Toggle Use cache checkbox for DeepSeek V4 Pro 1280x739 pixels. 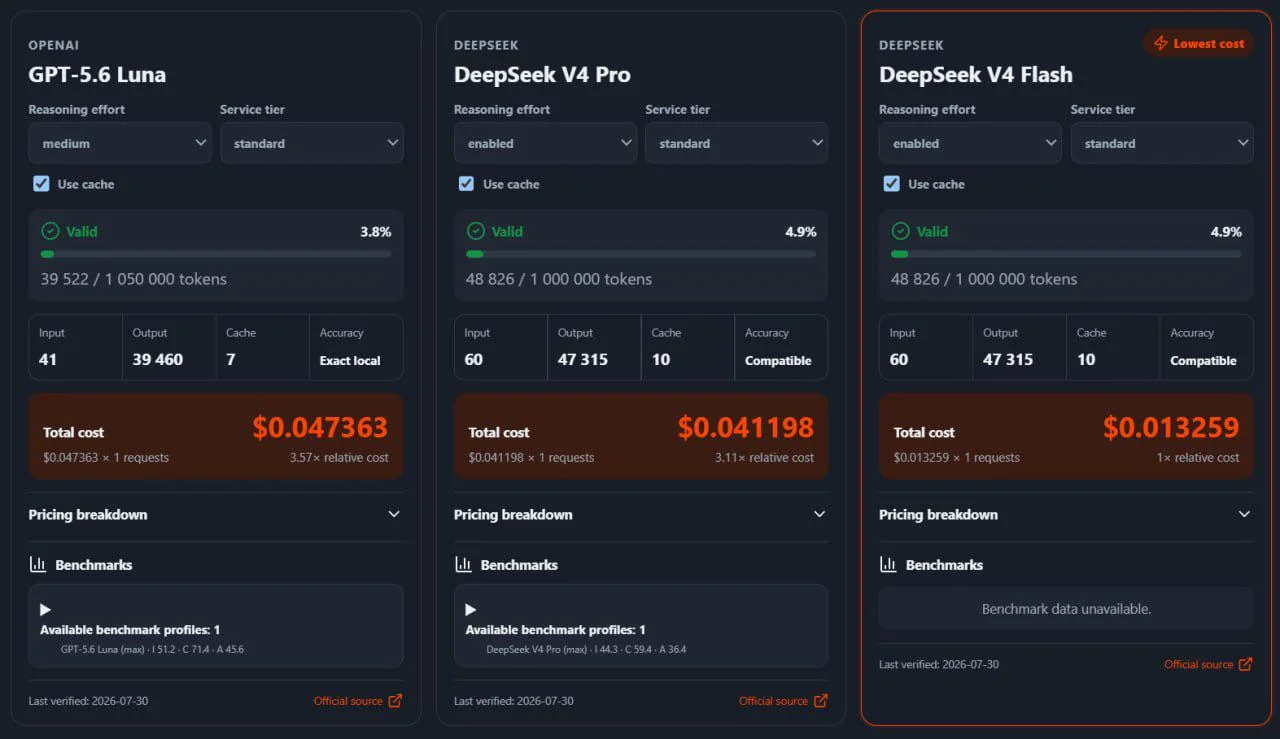click(466, 184)
